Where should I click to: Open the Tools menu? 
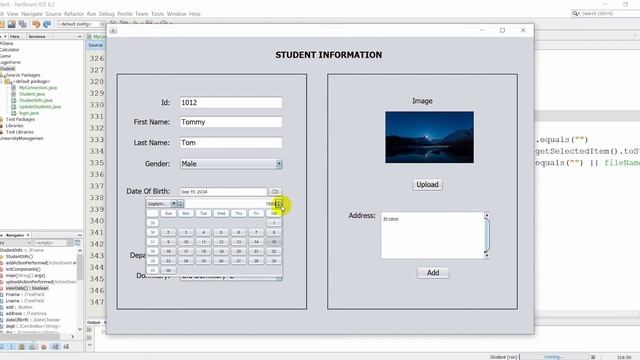tap(158, 14)
